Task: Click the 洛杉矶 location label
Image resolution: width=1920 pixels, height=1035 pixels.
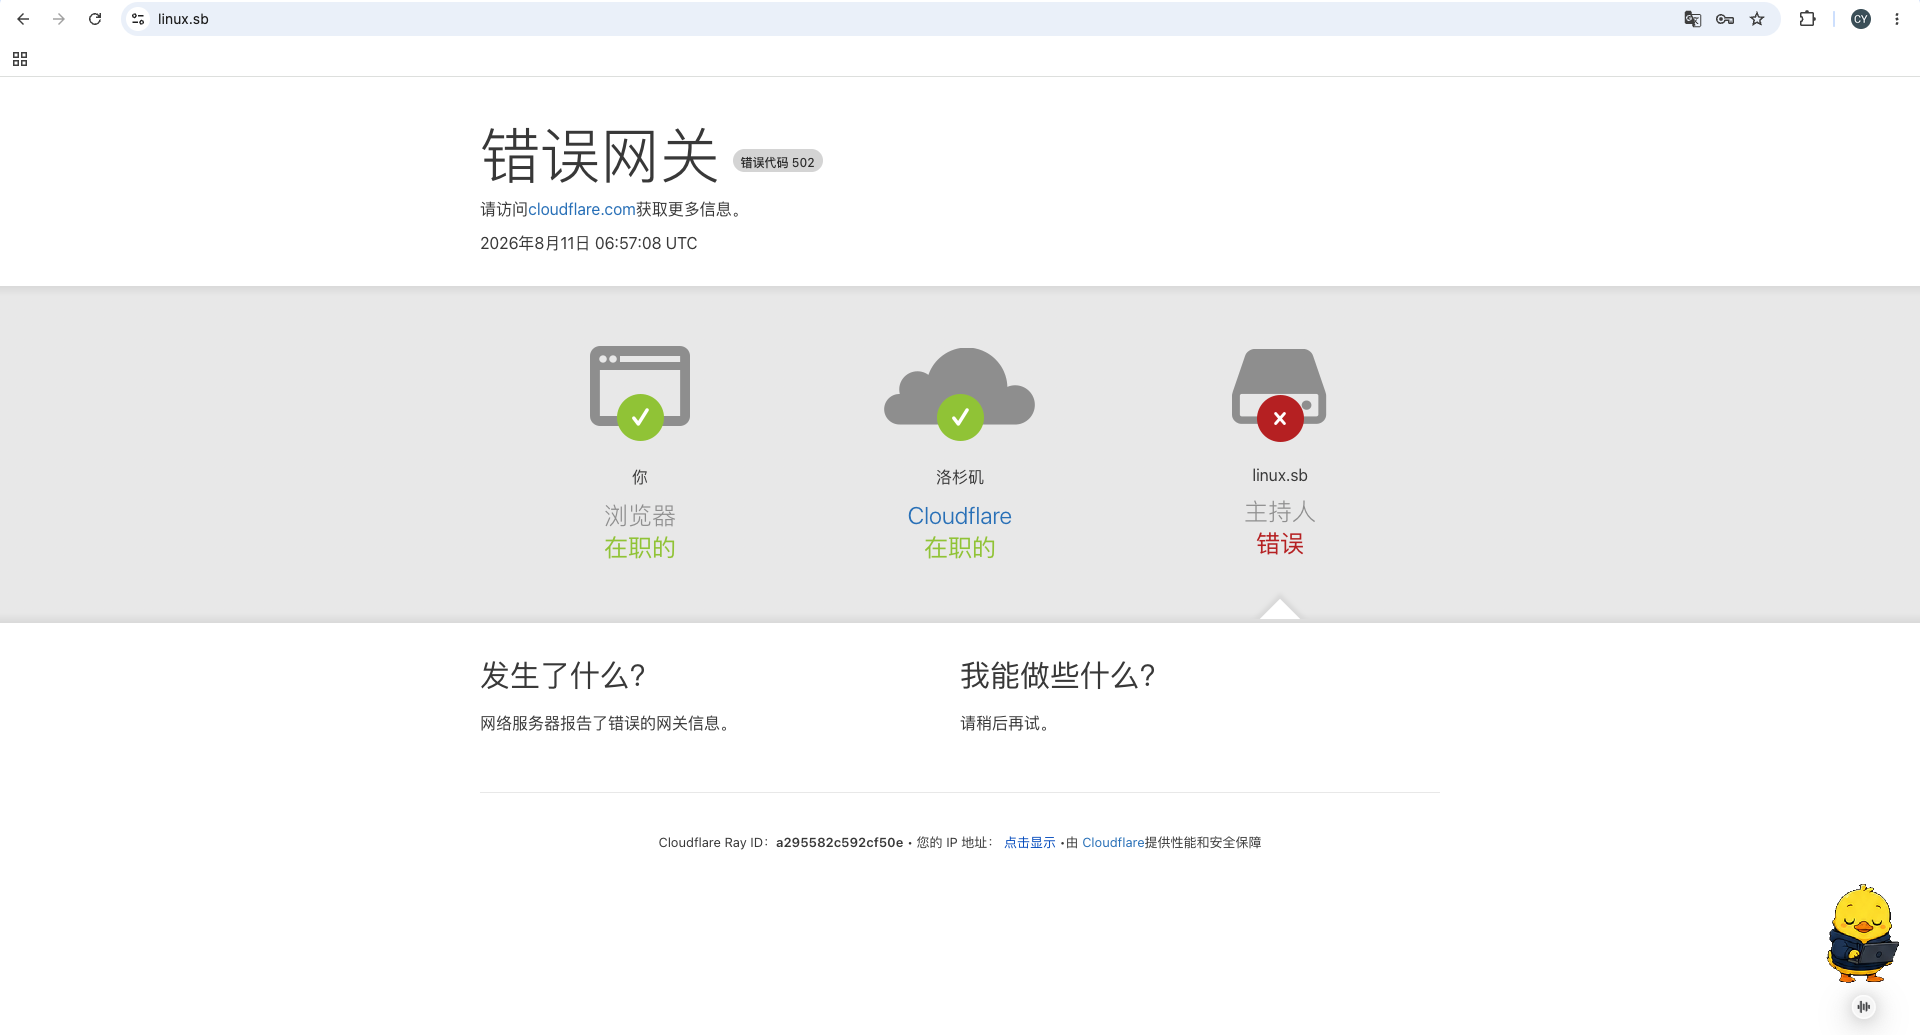Action: point(960,477)
